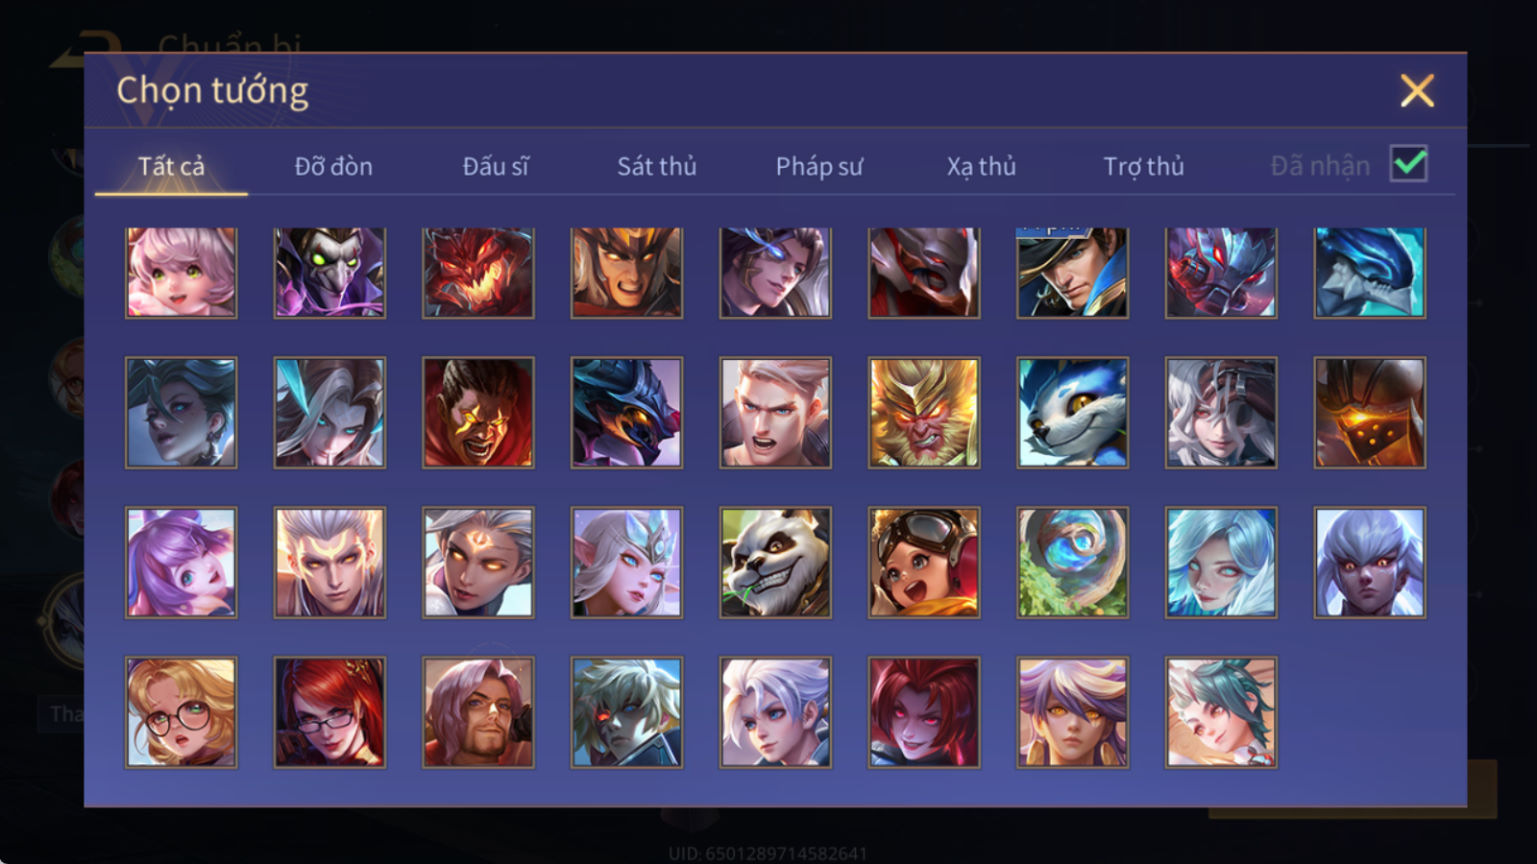Choose the green swirling orb hero
1537x864 pixels.
click(1072, 562)
